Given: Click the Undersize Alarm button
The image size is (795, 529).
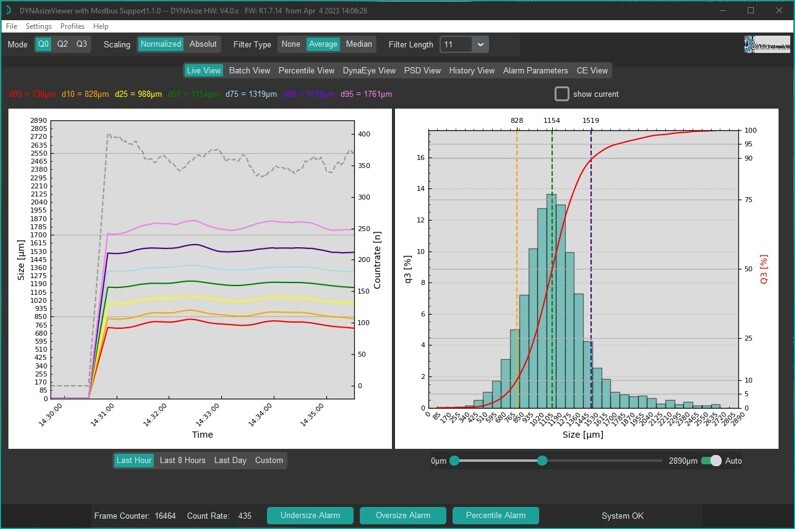Looking at the screenshot, I should (x=310, y=515).
